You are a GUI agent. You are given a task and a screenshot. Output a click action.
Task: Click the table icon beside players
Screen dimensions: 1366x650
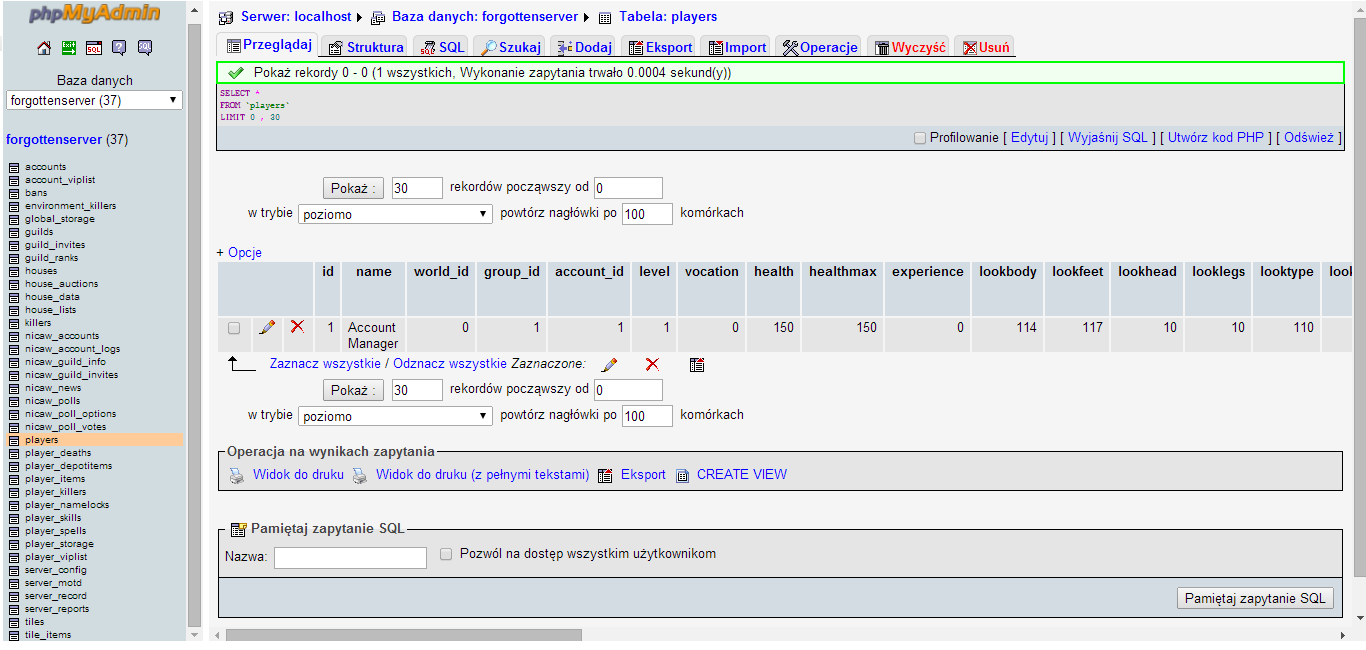(14, 440)
